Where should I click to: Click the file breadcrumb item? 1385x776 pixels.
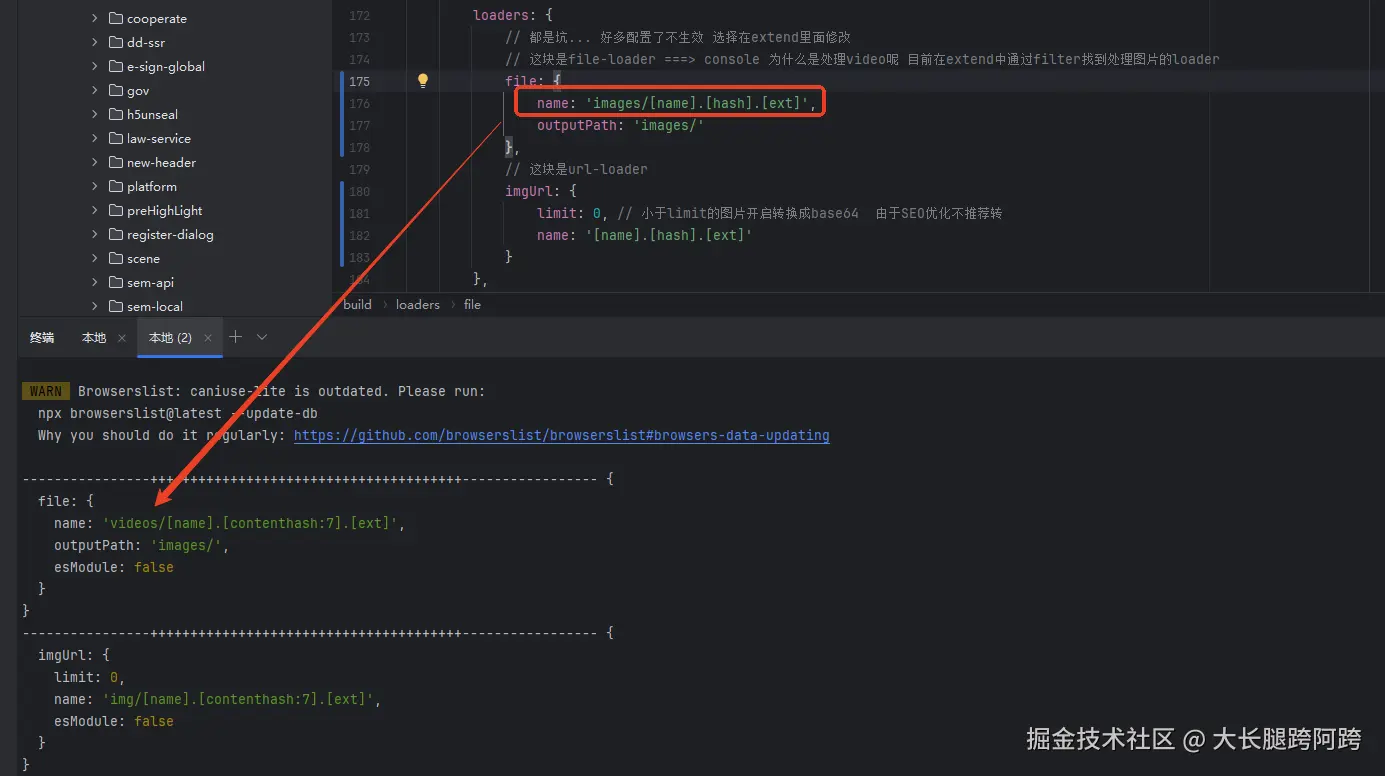[472, 304]
